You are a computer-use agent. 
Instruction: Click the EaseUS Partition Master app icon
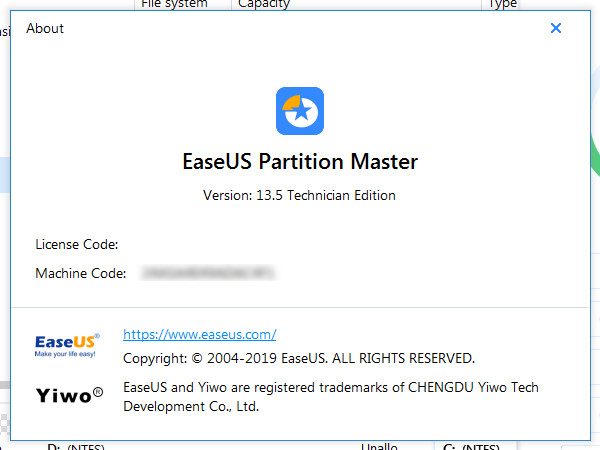[x=299, y=111]
